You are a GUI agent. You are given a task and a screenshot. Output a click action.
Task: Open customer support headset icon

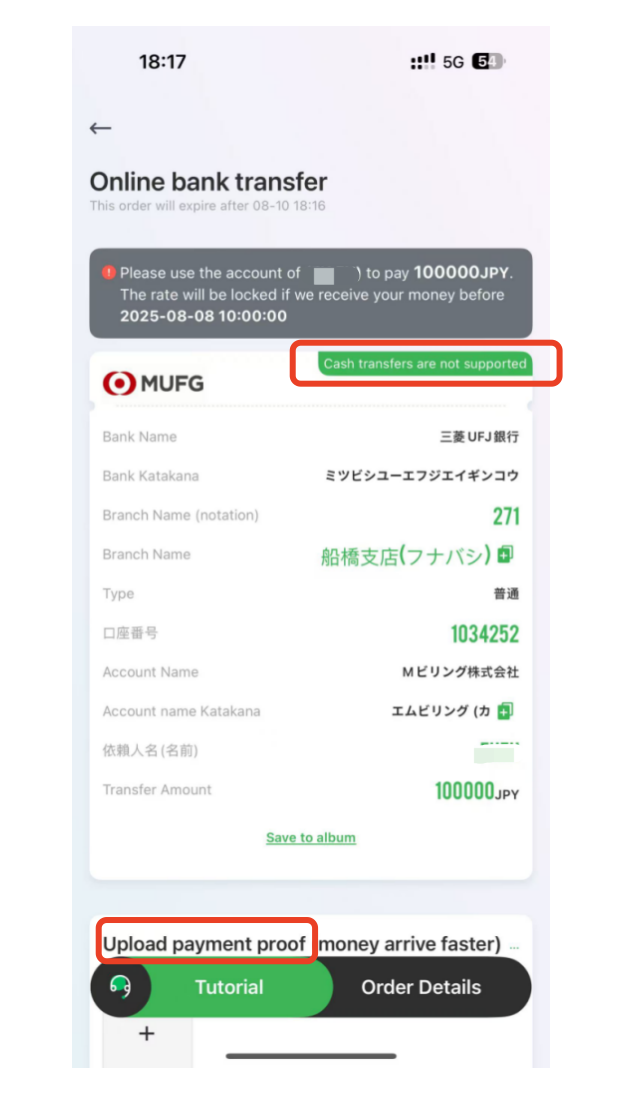(x=120, y=986)
